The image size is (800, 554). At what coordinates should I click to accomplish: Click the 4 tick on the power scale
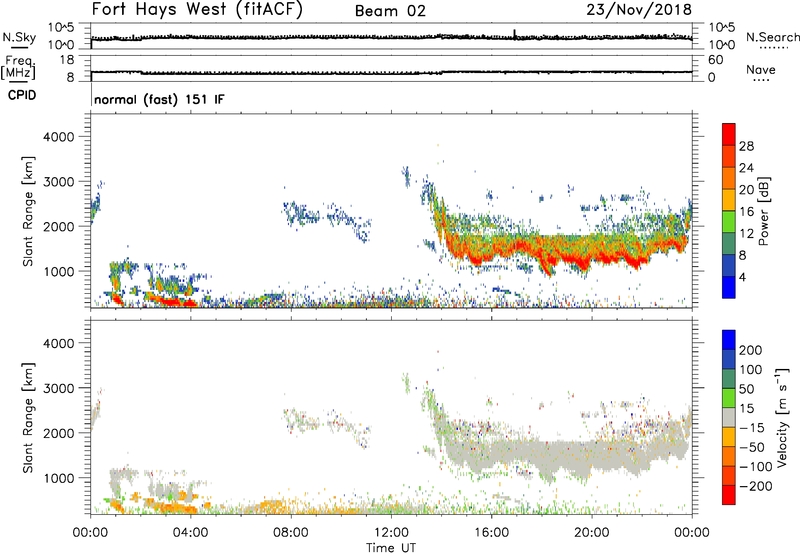click(x=743, y=278)
